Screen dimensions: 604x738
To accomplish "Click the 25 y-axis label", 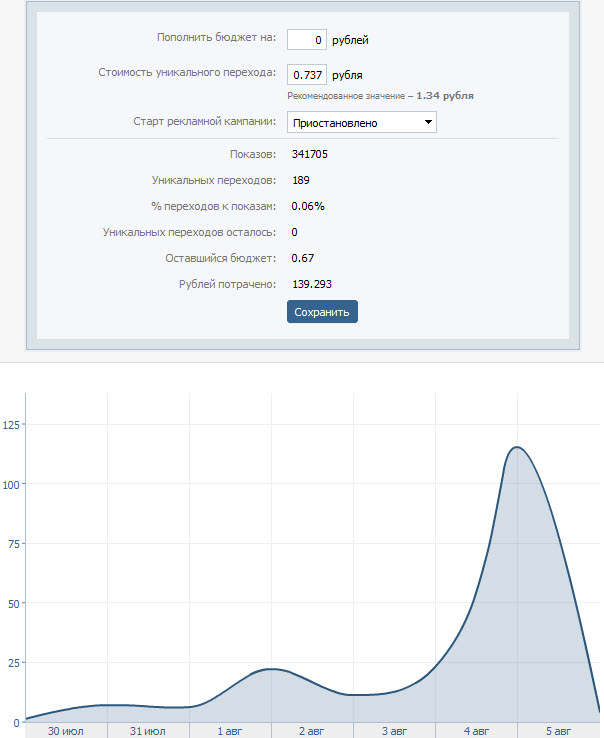I will (14, 663).
